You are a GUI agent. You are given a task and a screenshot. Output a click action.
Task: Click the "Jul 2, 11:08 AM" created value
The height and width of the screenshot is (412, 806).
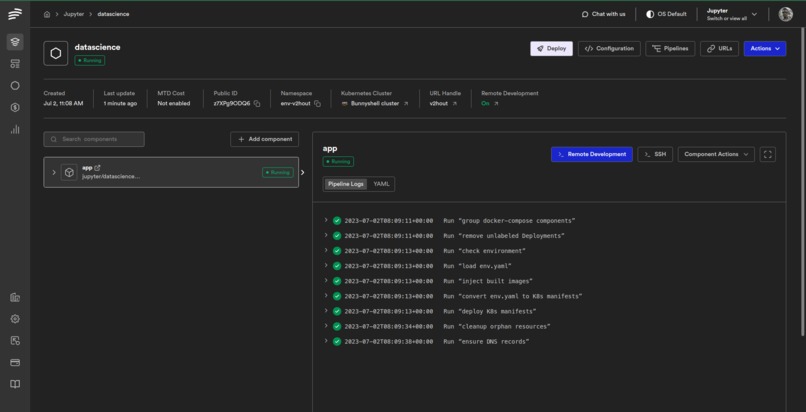pos(63,103)
